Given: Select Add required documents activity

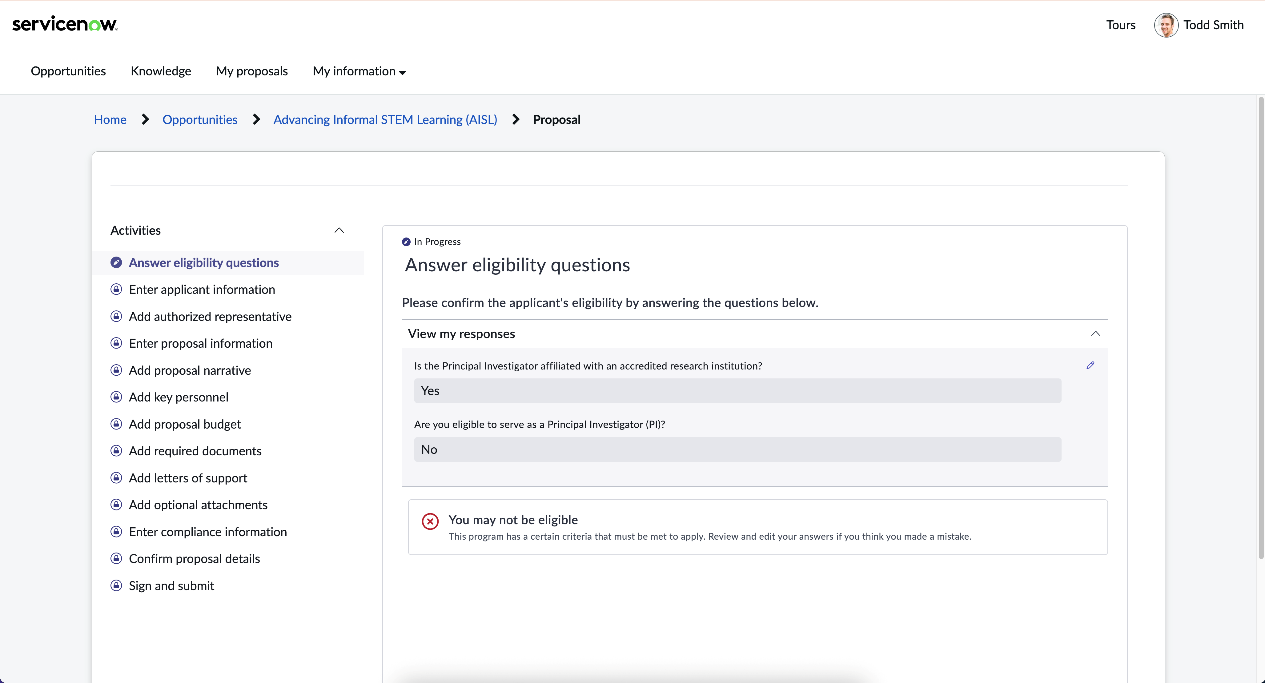Looking at the screenshot, I should point(195,452).
